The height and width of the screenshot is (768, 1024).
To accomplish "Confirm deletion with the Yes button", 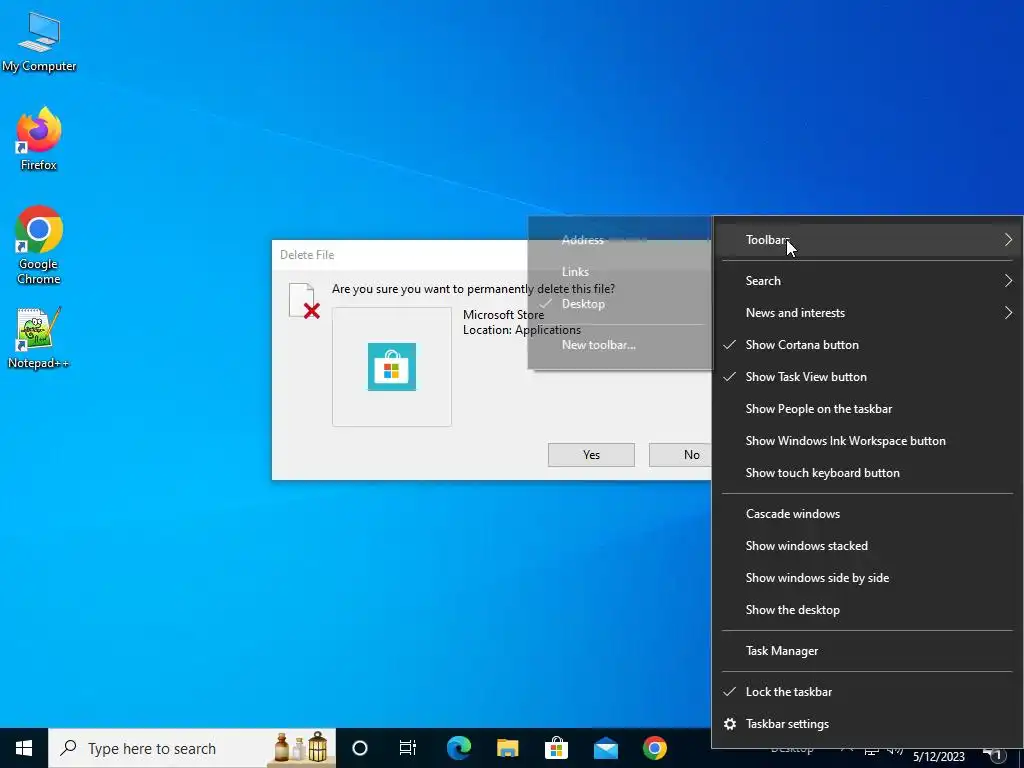I will [x=591, y=455].
